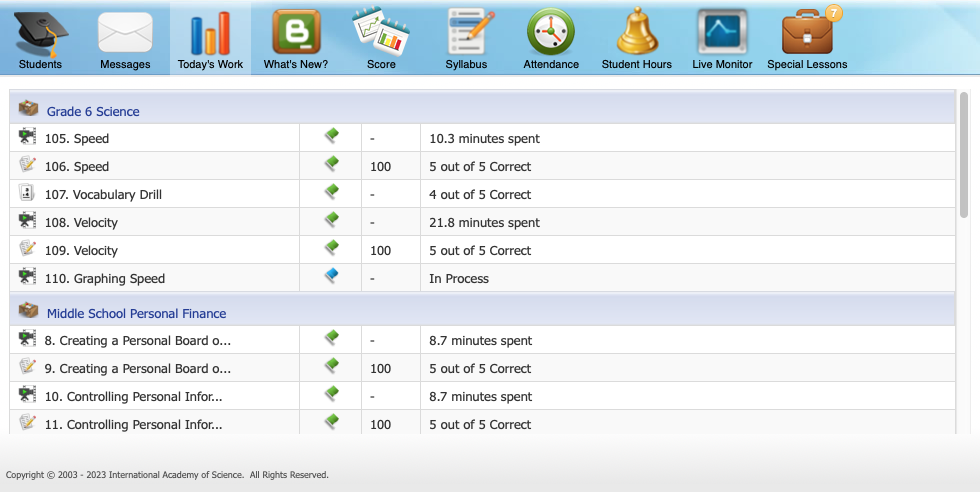980x492 pixels.
Task: Open the Students graduation cap icon
Action: pyautogui.click(x=40, y=33)
